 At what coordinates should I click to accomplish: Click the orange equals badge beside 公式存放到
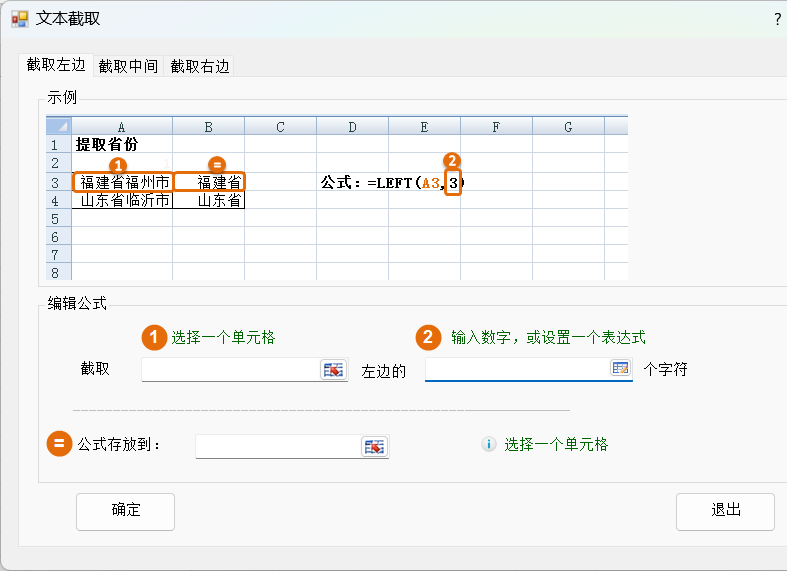[x=59, y=443]
